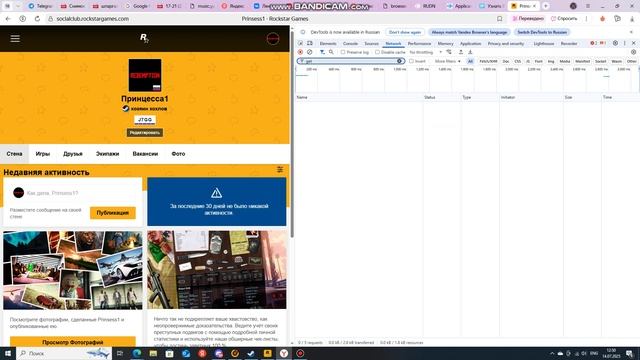This screenshot has height=360, width=640.
Task: Open Bandicam recorder in taskbar
Action: click(x=300, y=353)
